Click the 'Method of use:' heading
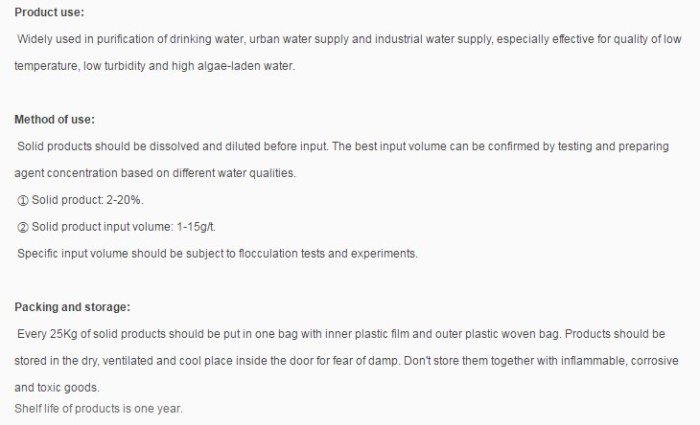This screenshot has width=700, height=425. [x=54, y=119]
